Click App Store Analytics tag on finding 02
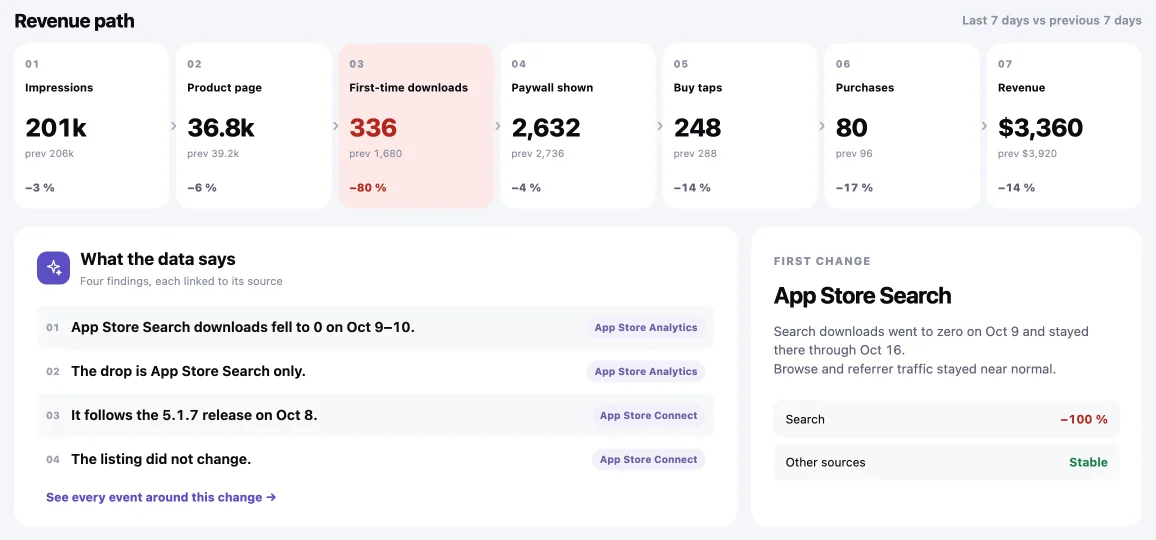Image resolution: width=1156 pixels, height=540 pixels. (x=646, y=371)
